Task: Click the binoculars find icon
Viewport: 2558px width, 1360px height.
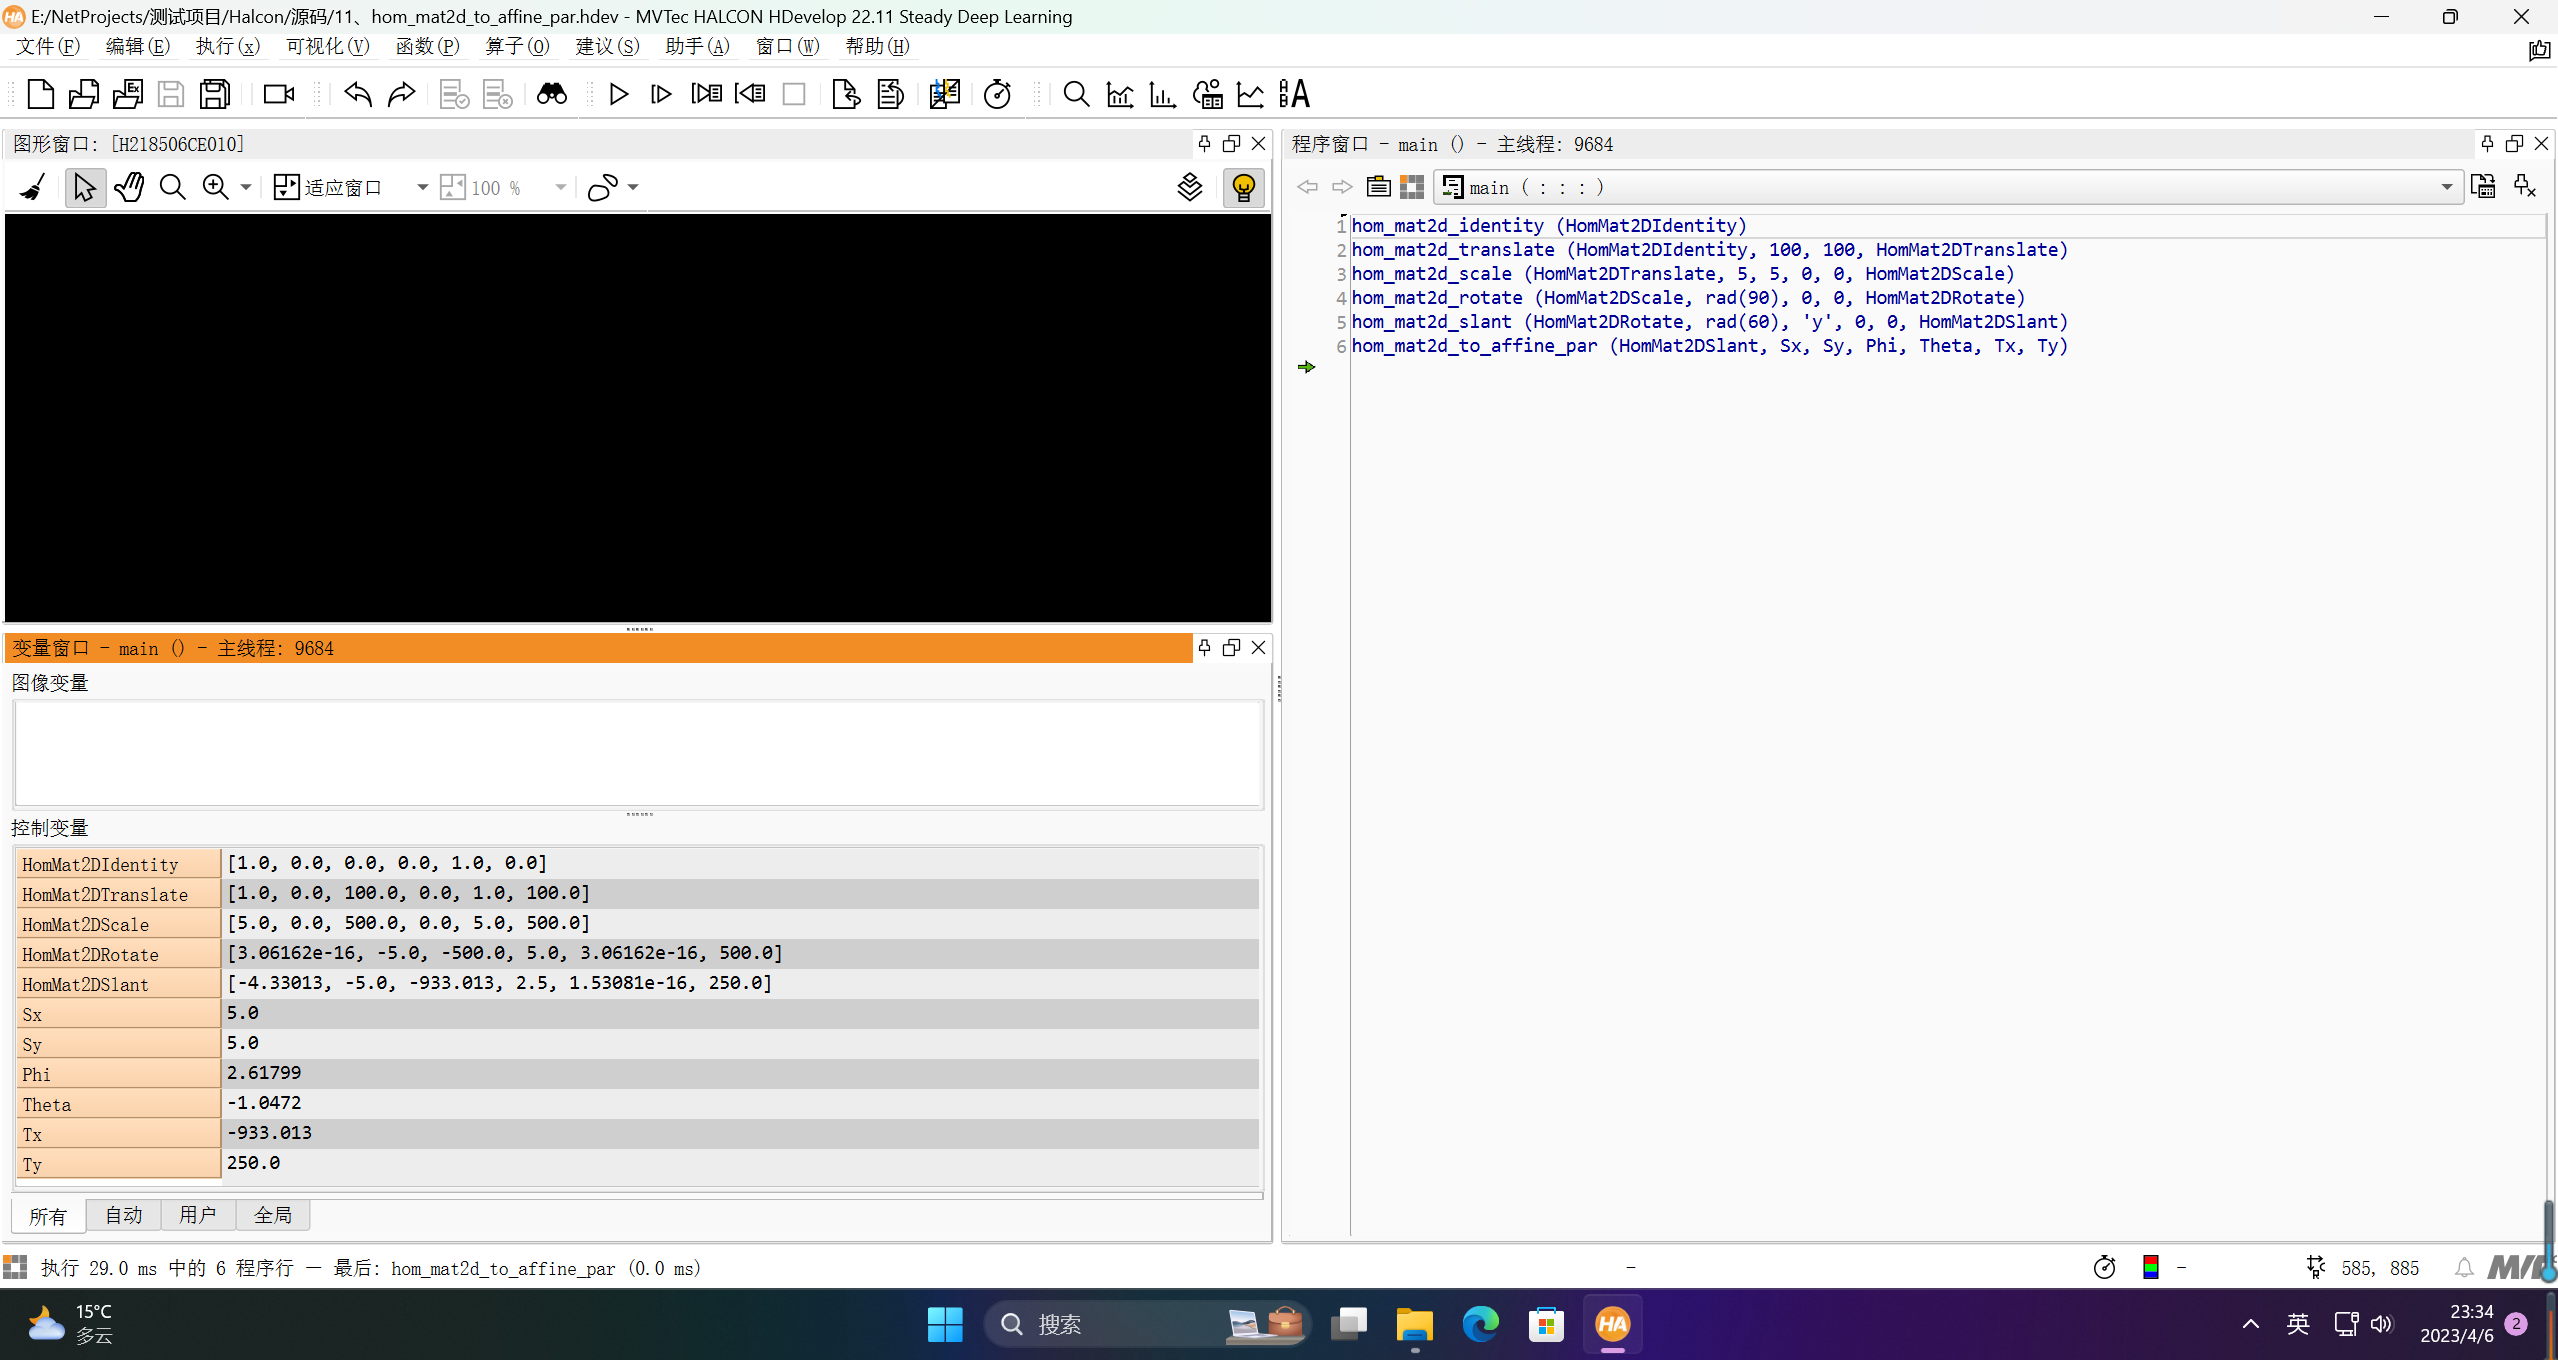Action: click(551, 94)
